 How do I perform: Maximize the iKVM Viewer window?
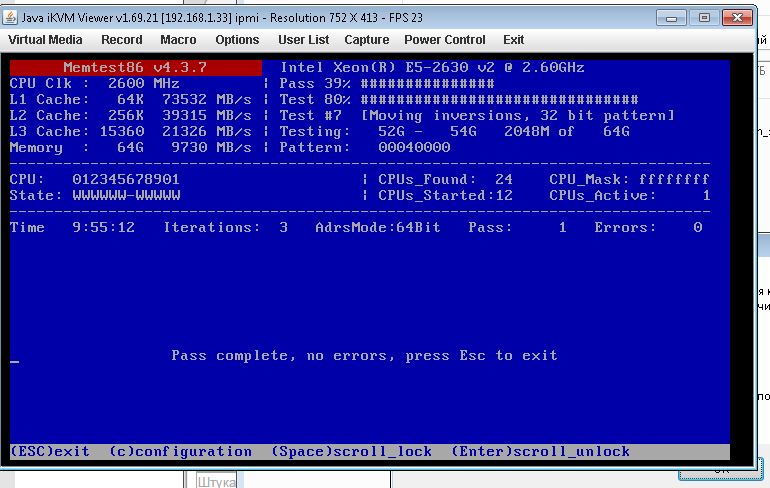(703, 17)
